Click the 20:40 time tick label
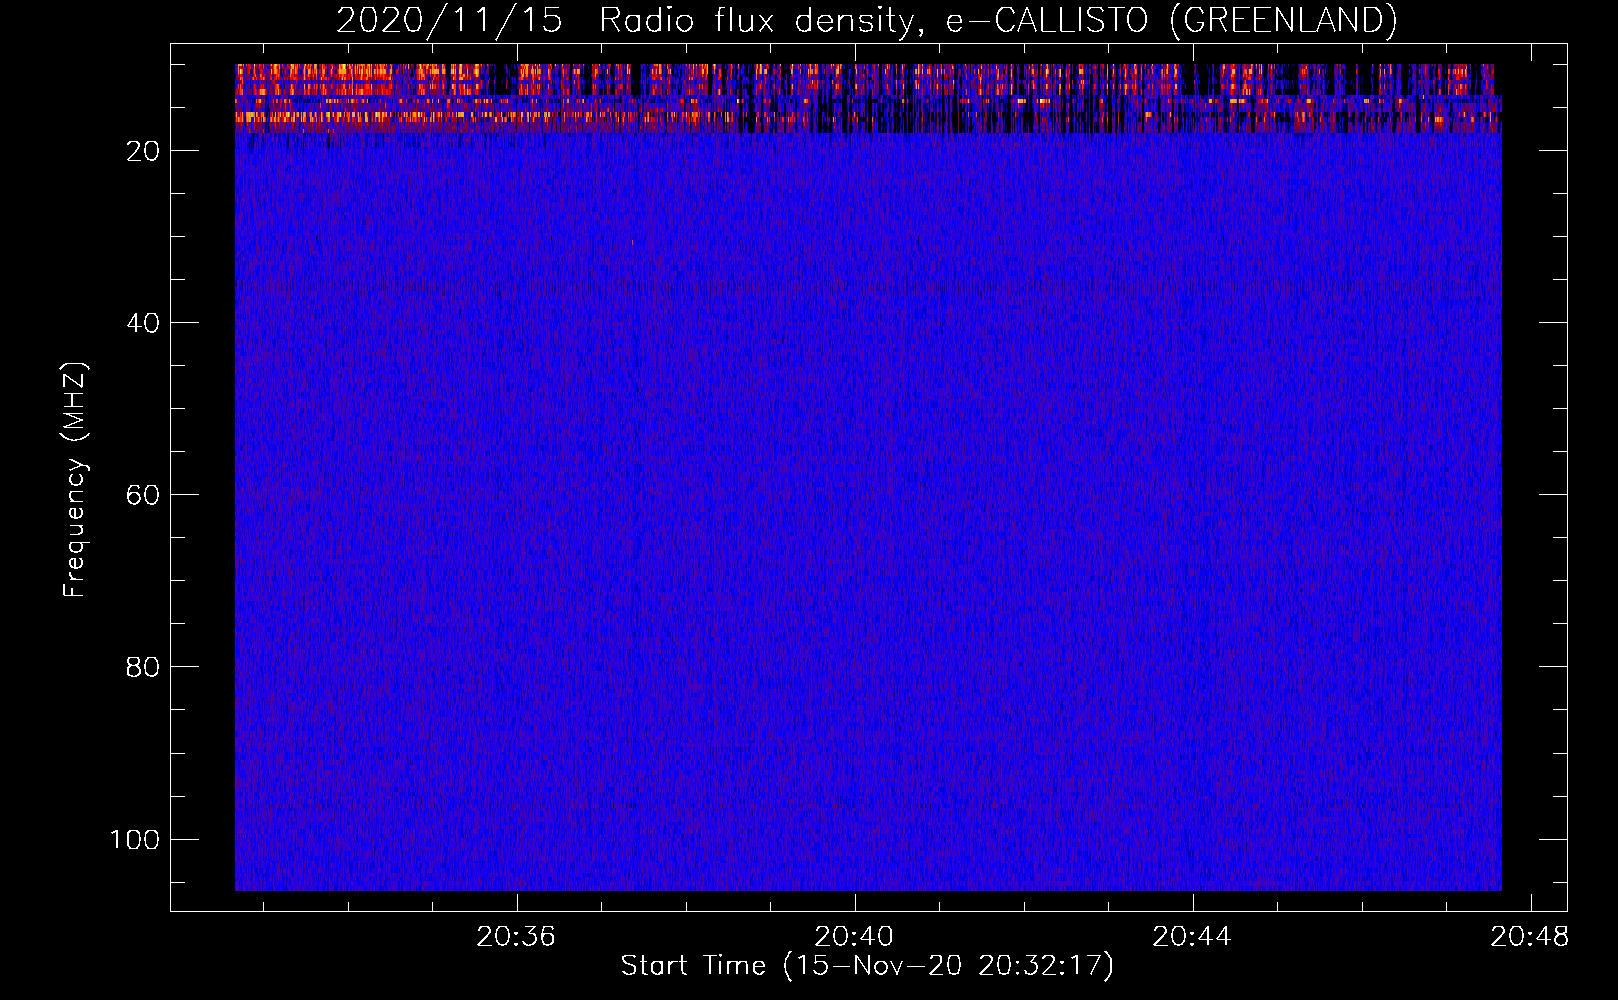The image size is (1618, 1000). pyautogui.click(x=854, y=937)
